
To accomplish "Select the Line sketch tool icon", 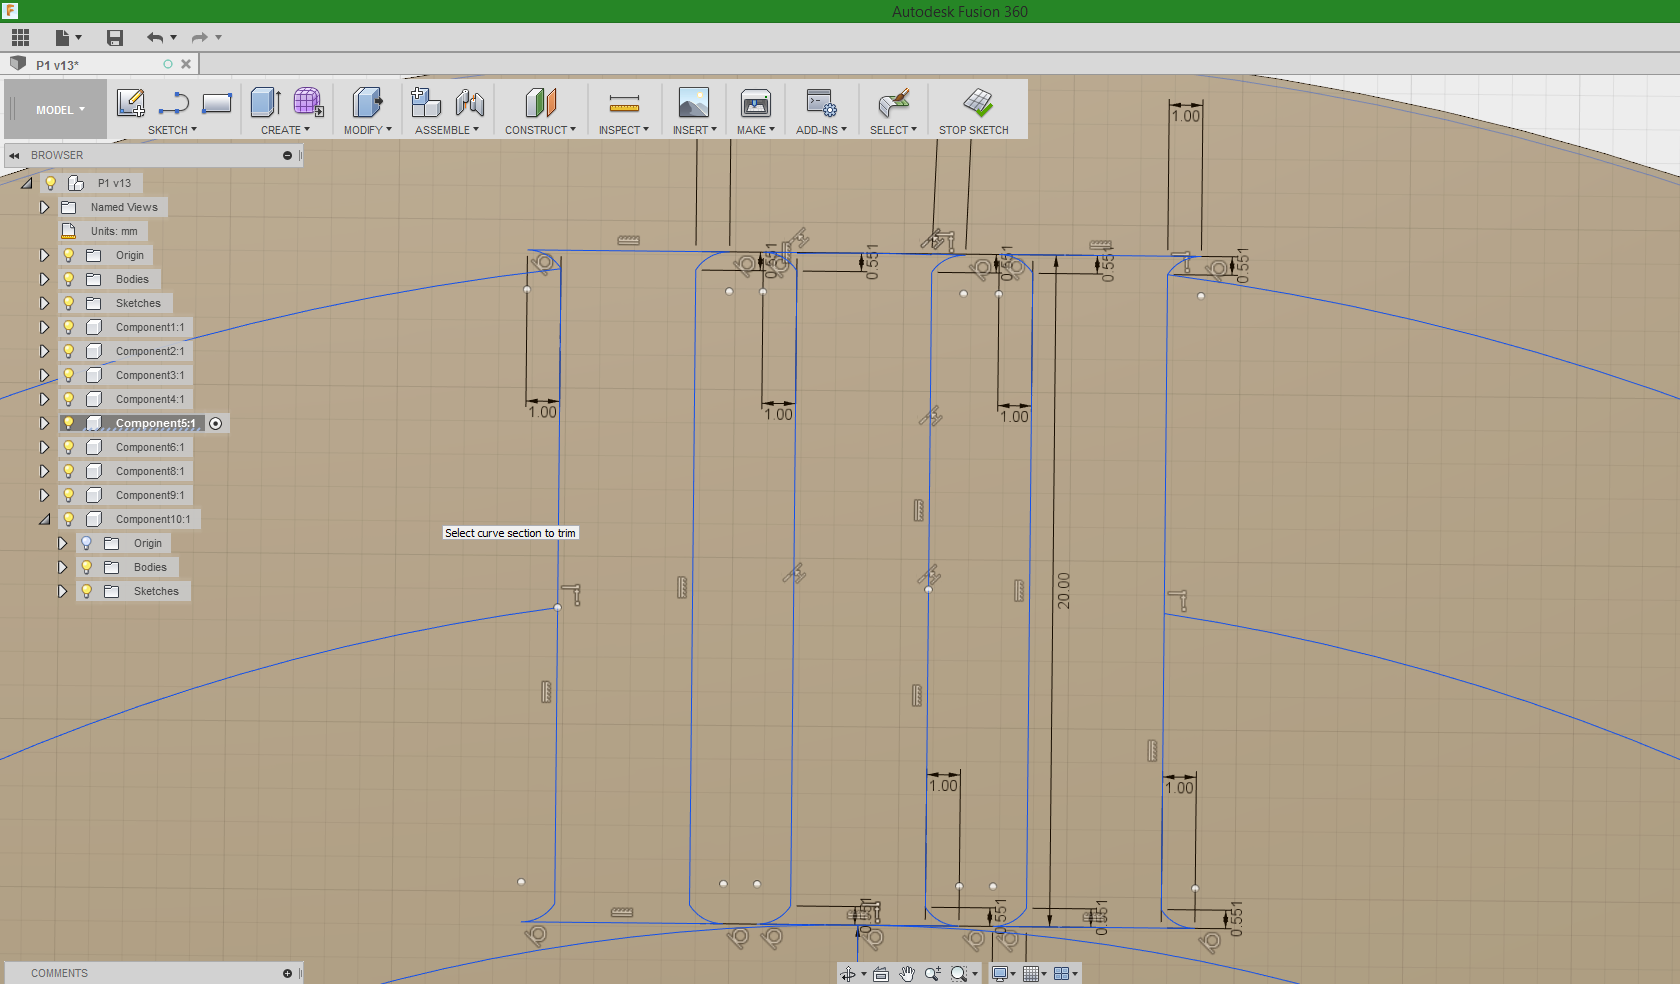I will point(174,103).
